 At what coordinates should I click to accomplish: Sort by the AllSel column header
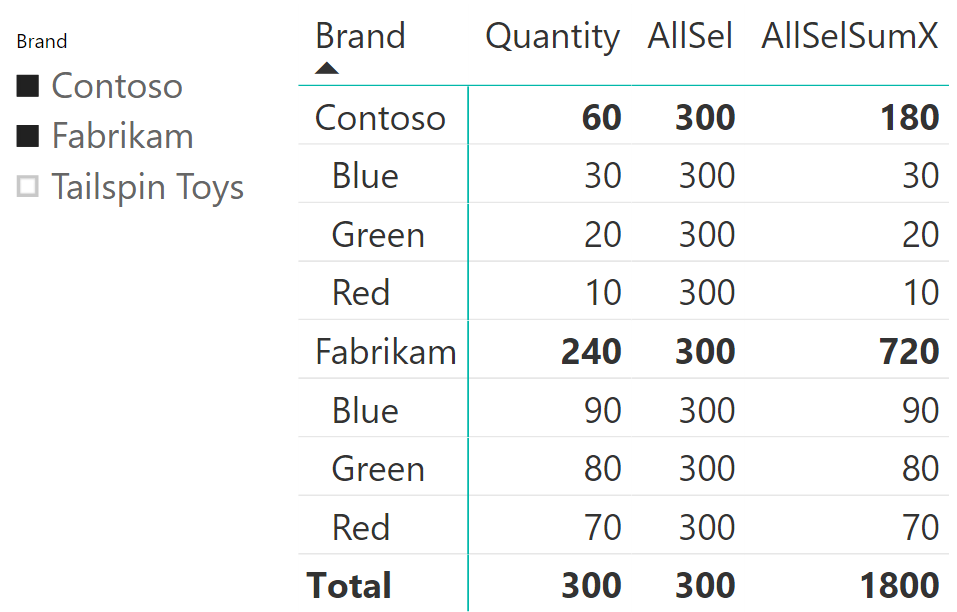point(690,36)
